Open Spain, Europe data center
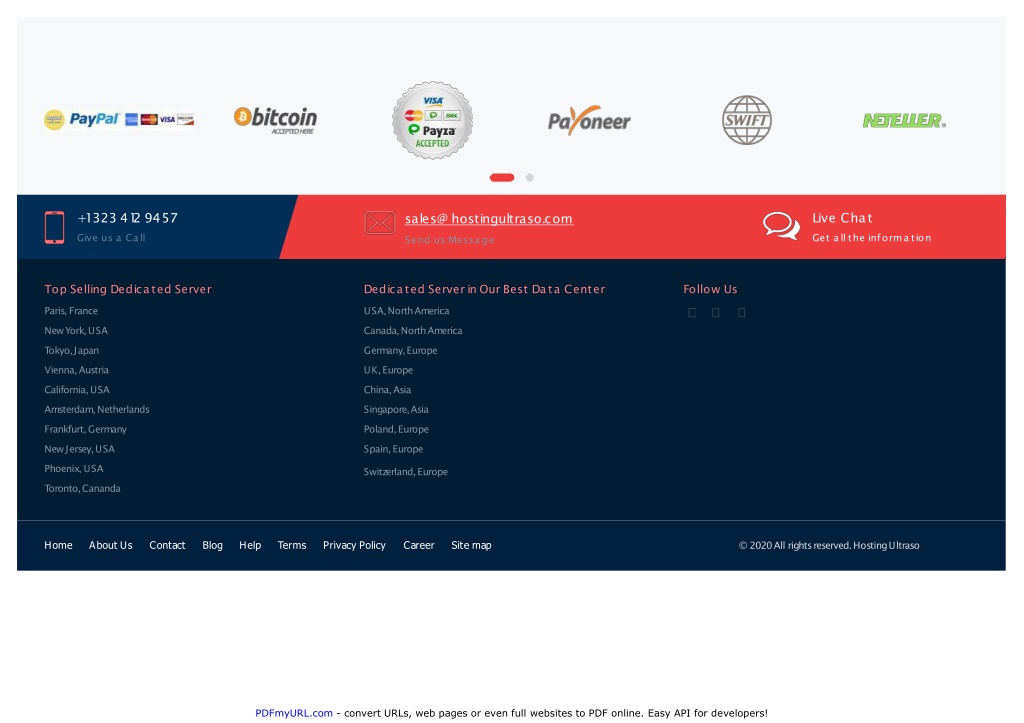This screenshot has height=723, width=1024. (393, 449)
